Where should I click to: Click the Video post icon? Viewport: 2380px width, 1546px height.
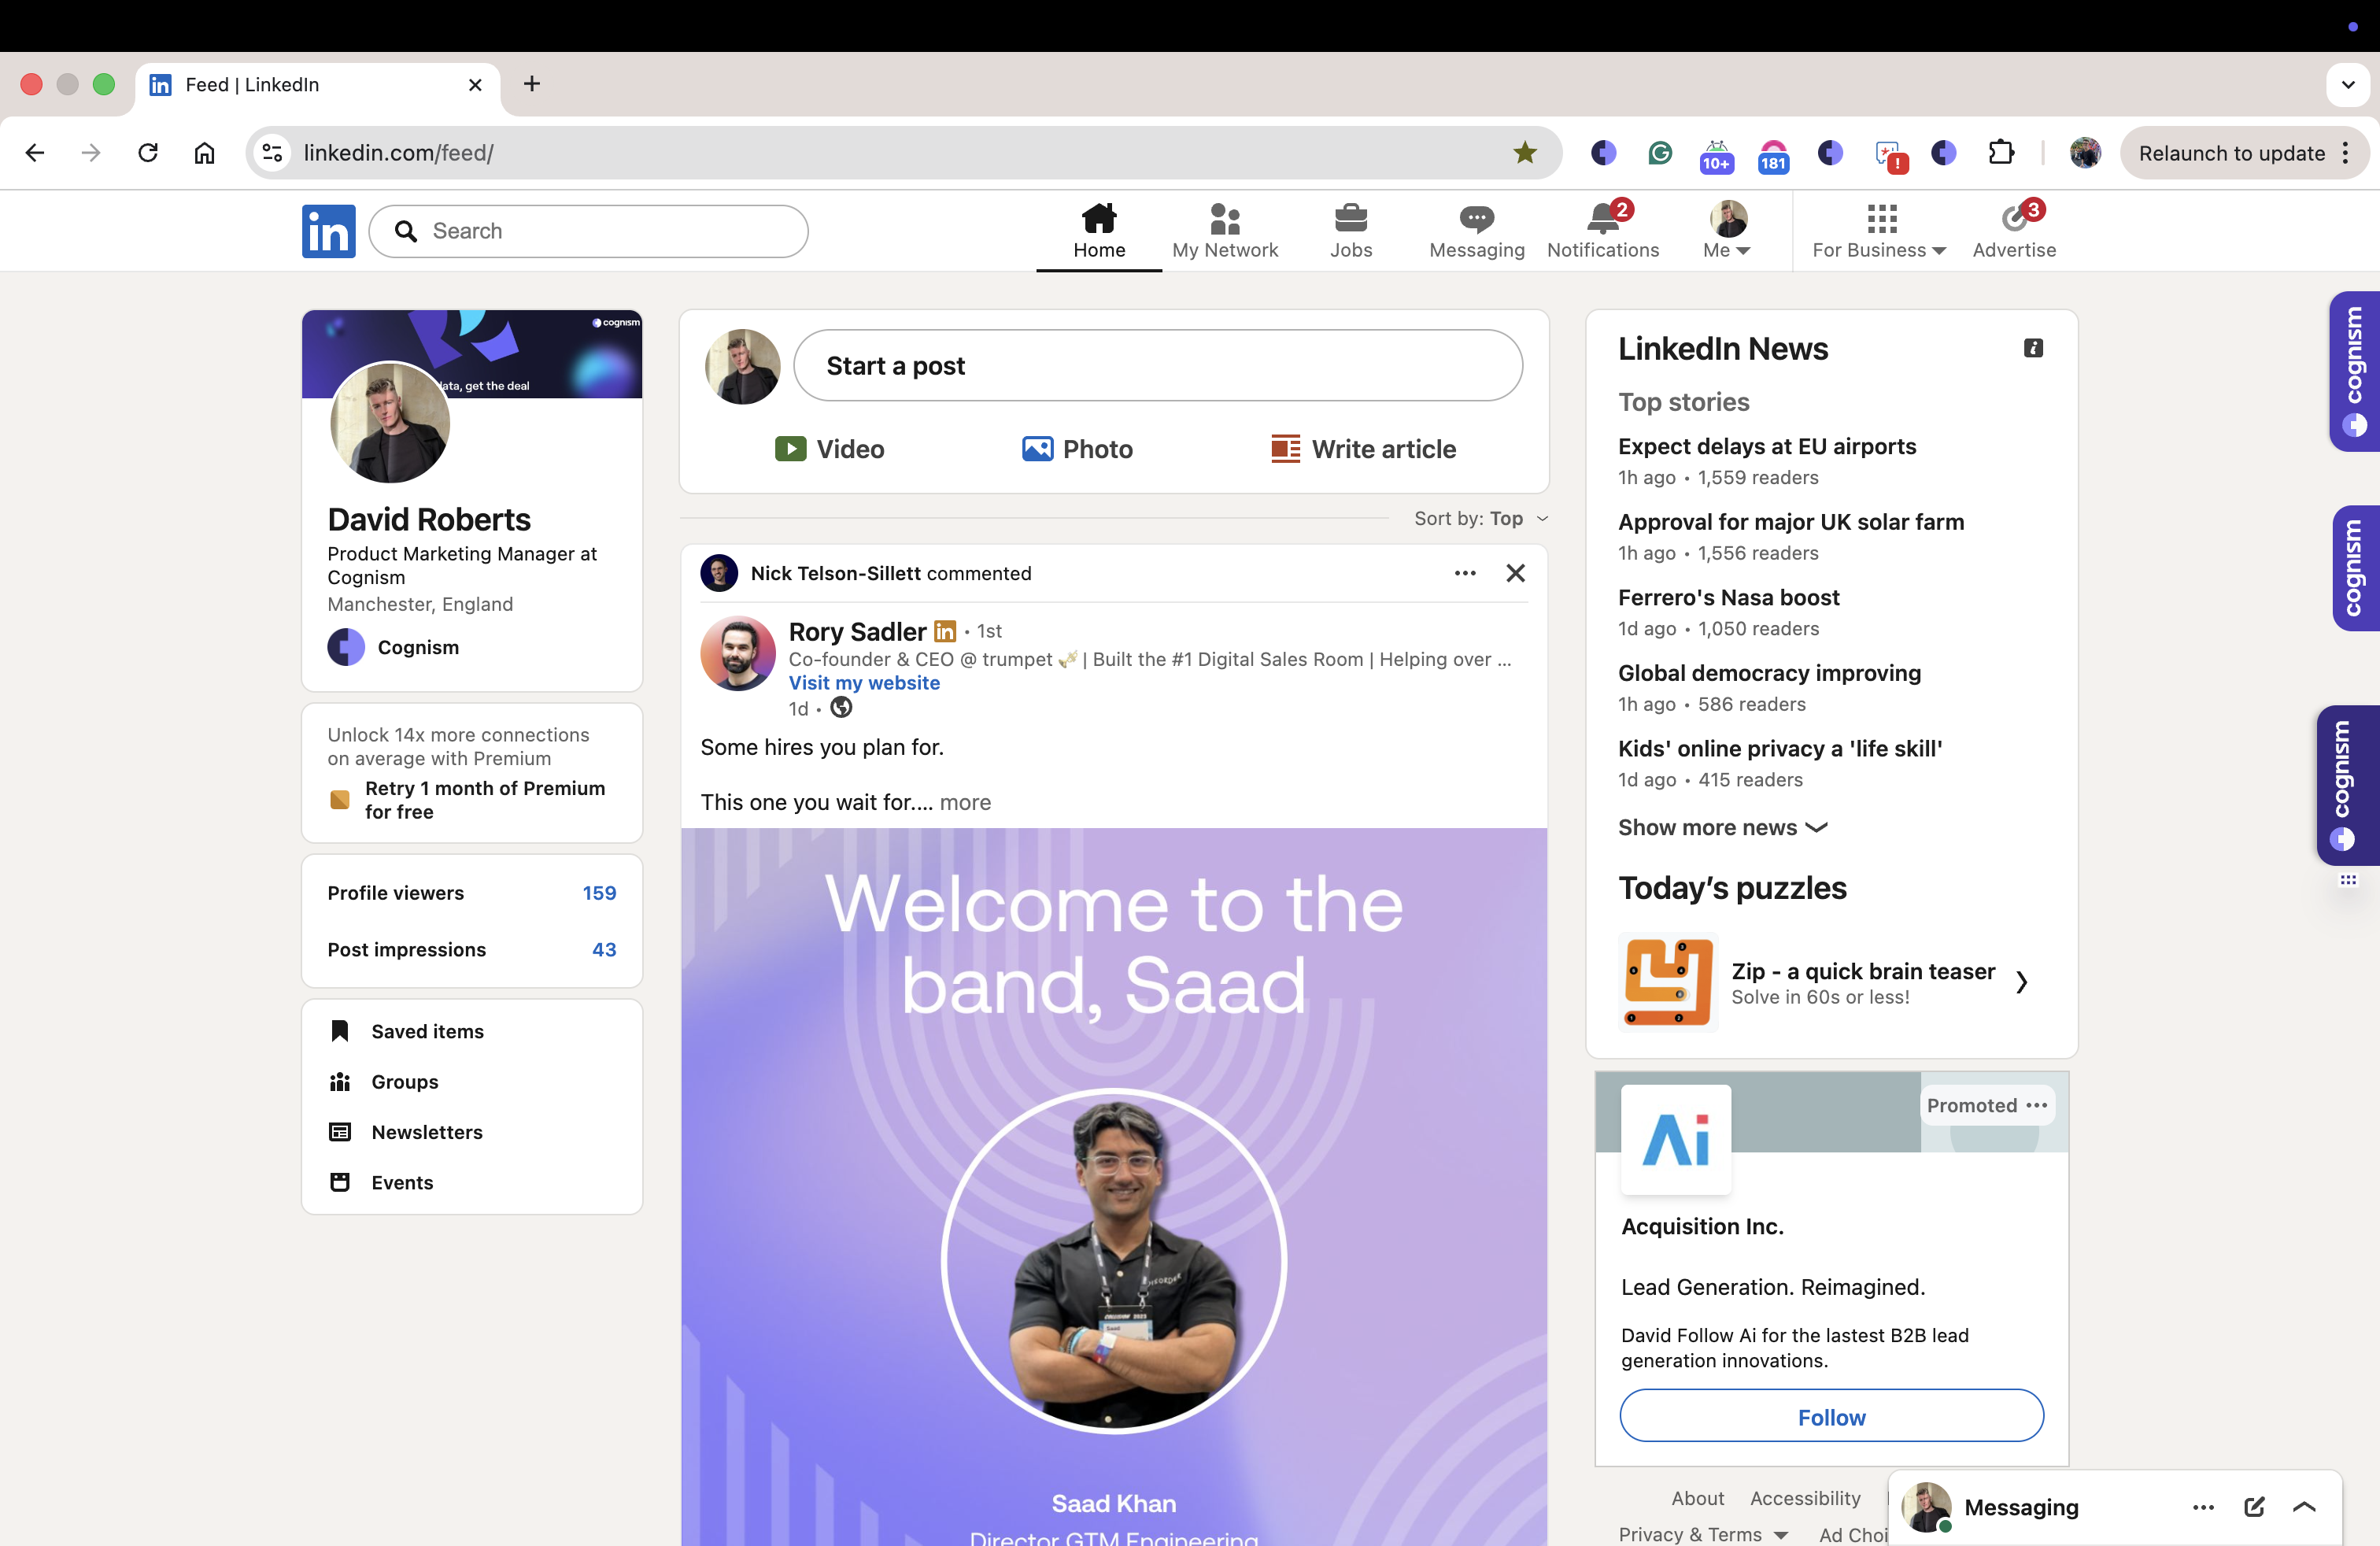pyautogui.click(x=790, y=449)
